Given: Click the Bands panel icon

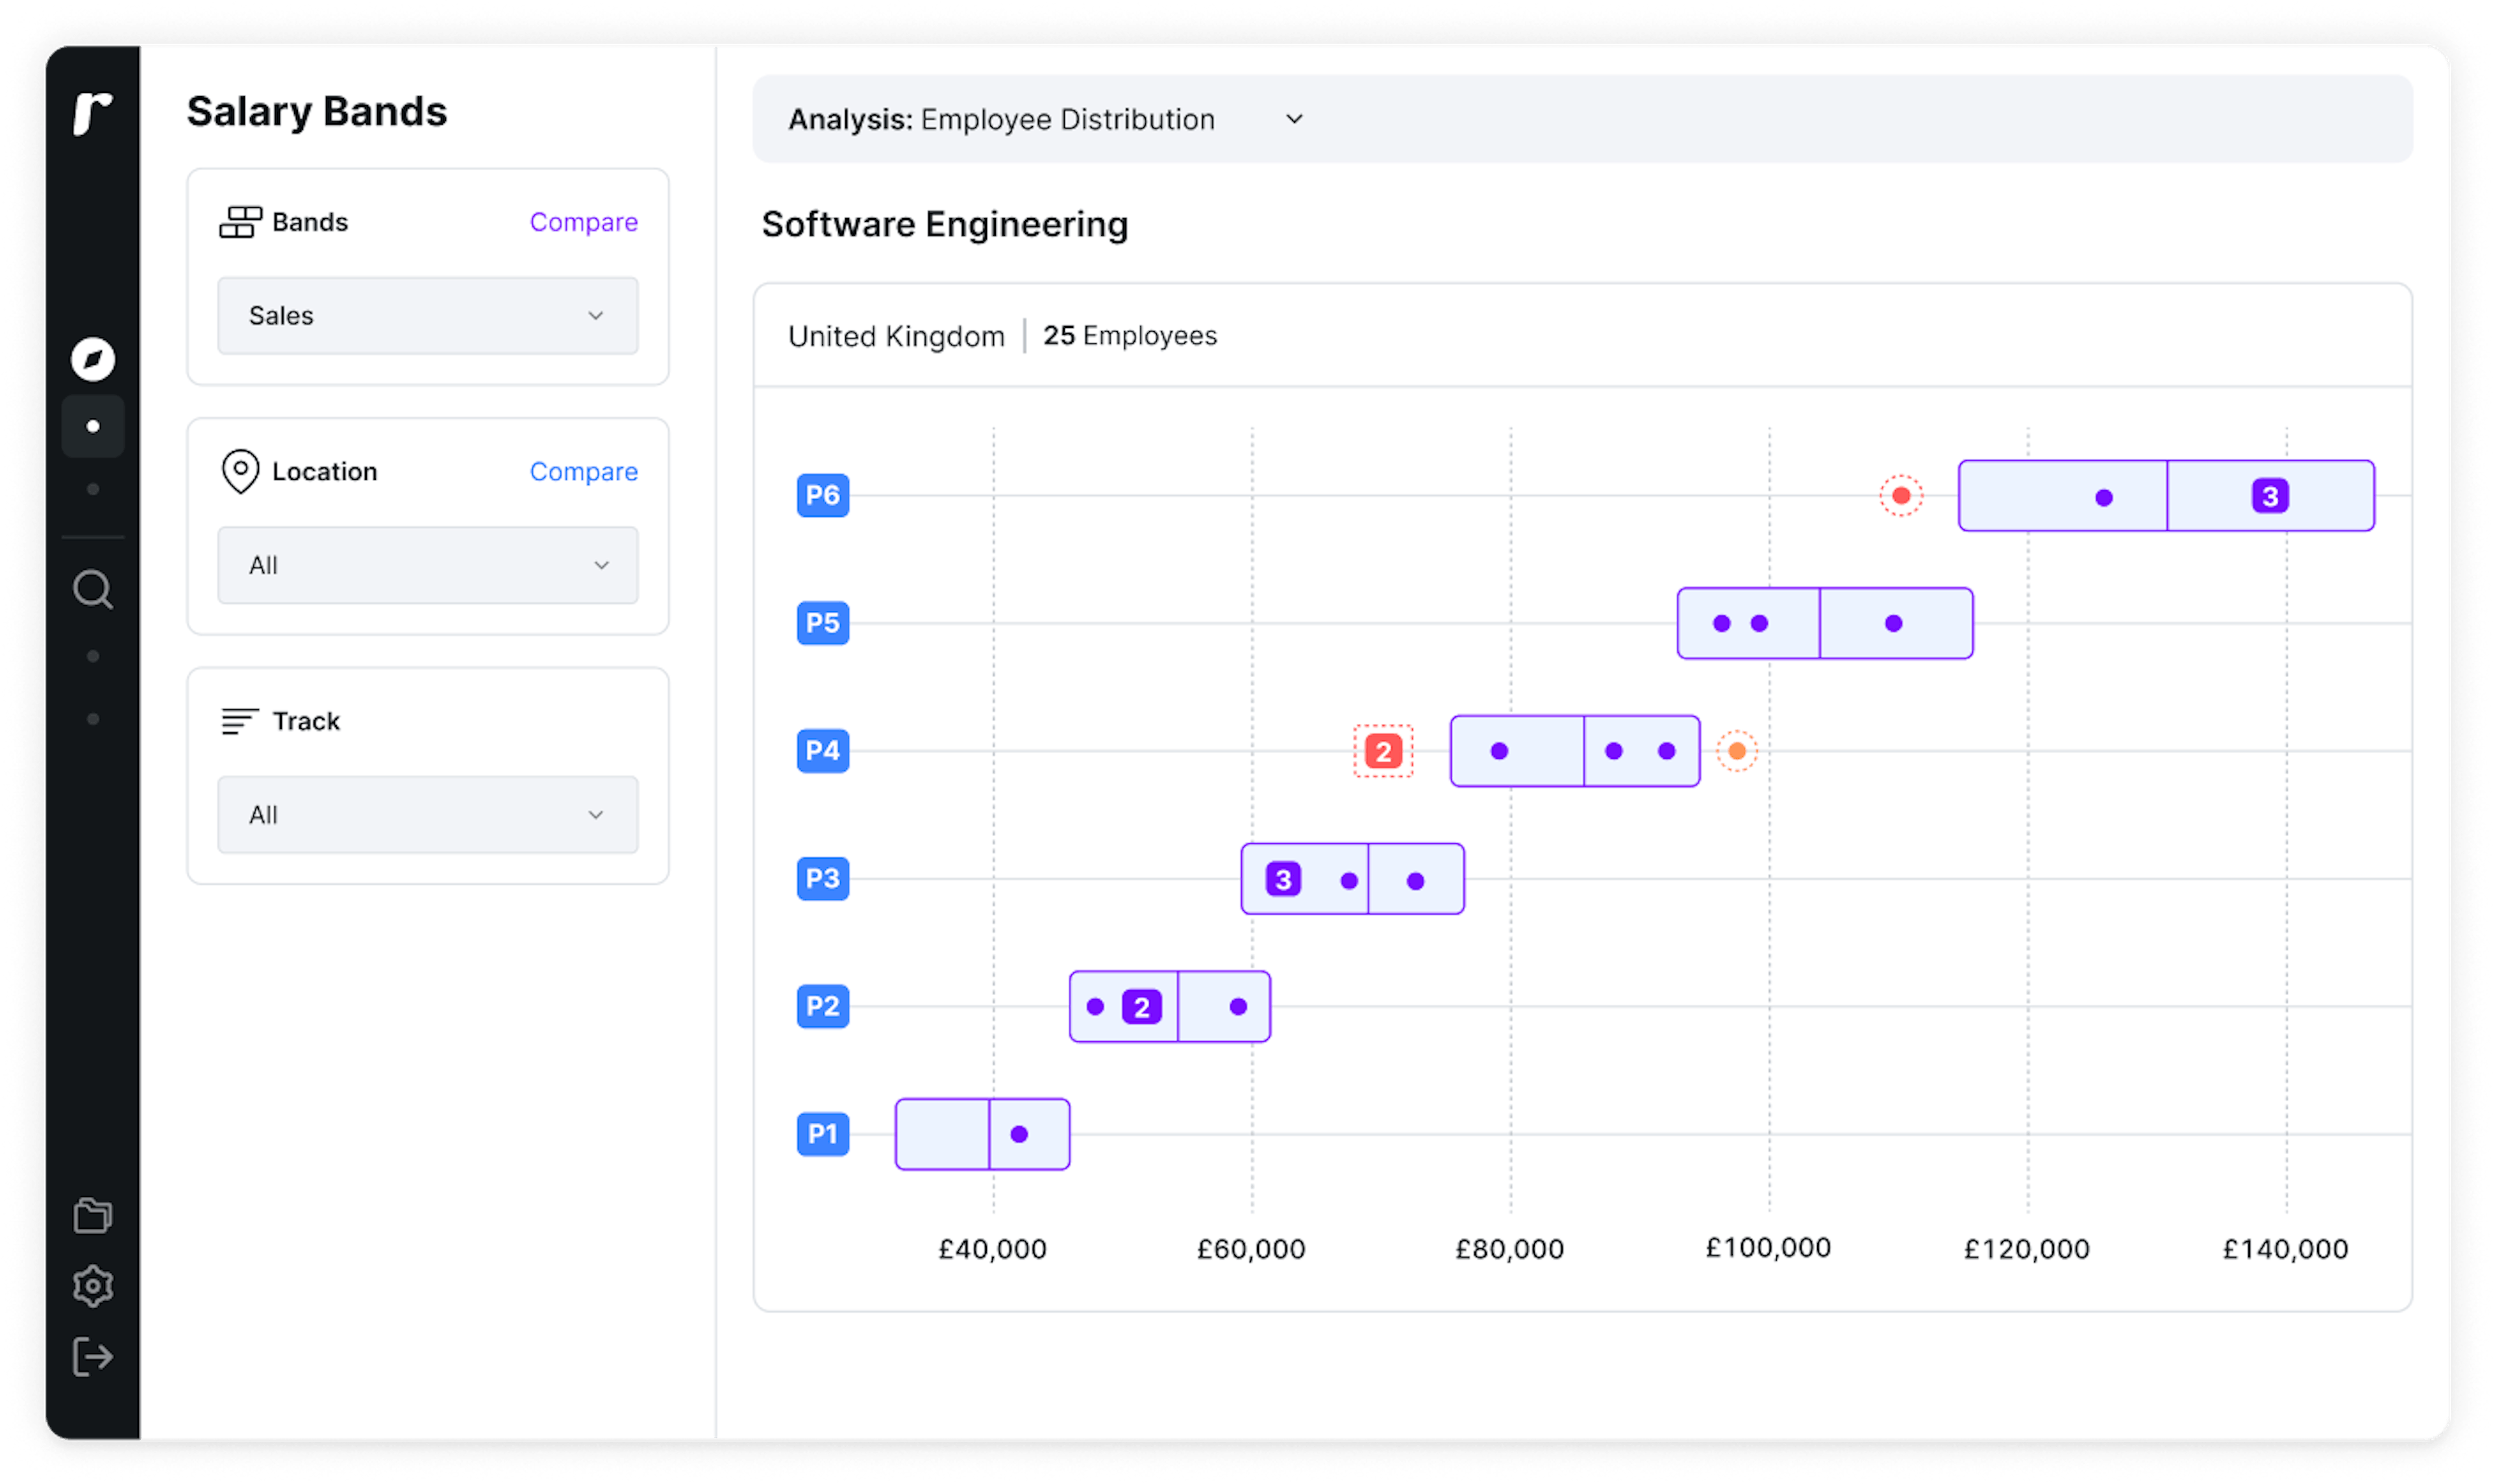Looking at the screenshot, I should point(239,222).
